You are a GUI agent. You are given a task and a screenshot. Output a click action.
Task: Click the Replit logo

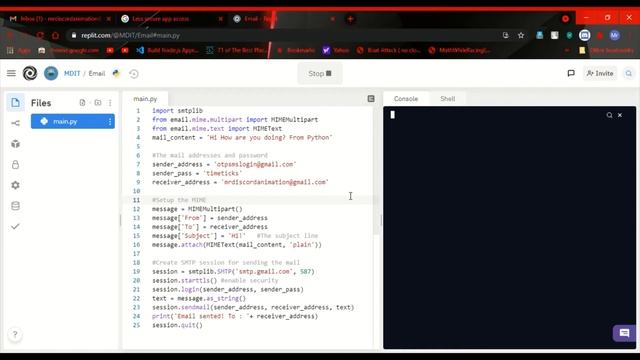[30, 73]
